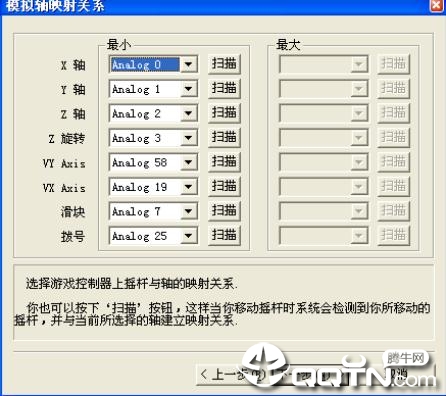Click 扫描 button for 拨号 minimum
Viewport: 446px width, 396px height.
point(224,235)
